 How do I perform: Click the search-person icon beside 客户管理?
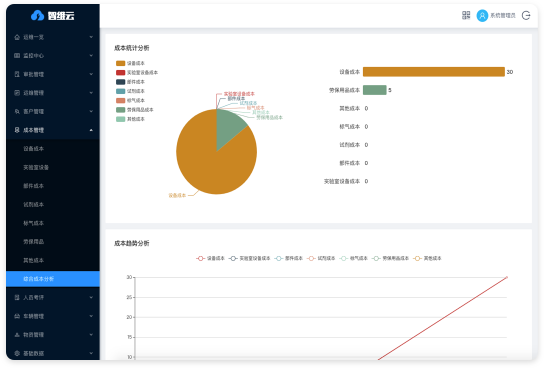tap(17, 111)
